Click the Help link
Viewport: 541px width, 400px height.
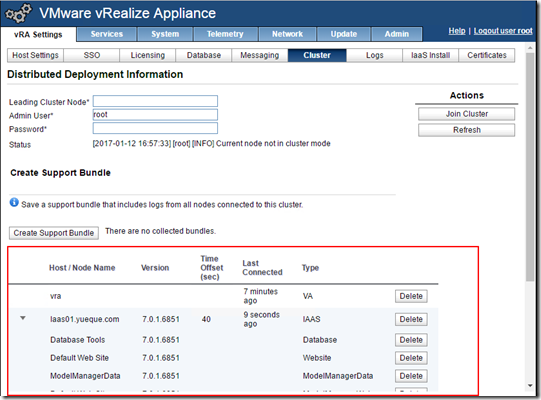[x=457, y=31]
